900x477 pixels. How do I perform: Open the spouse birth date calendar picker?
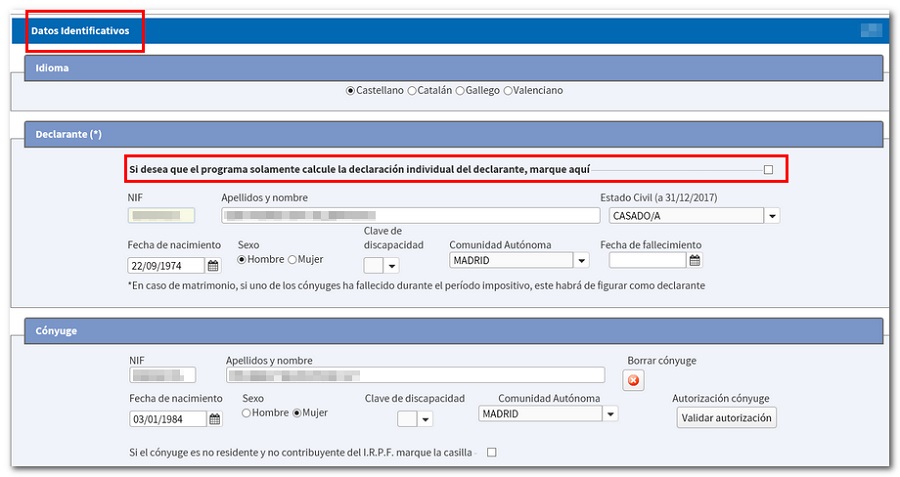pos(215,419)
